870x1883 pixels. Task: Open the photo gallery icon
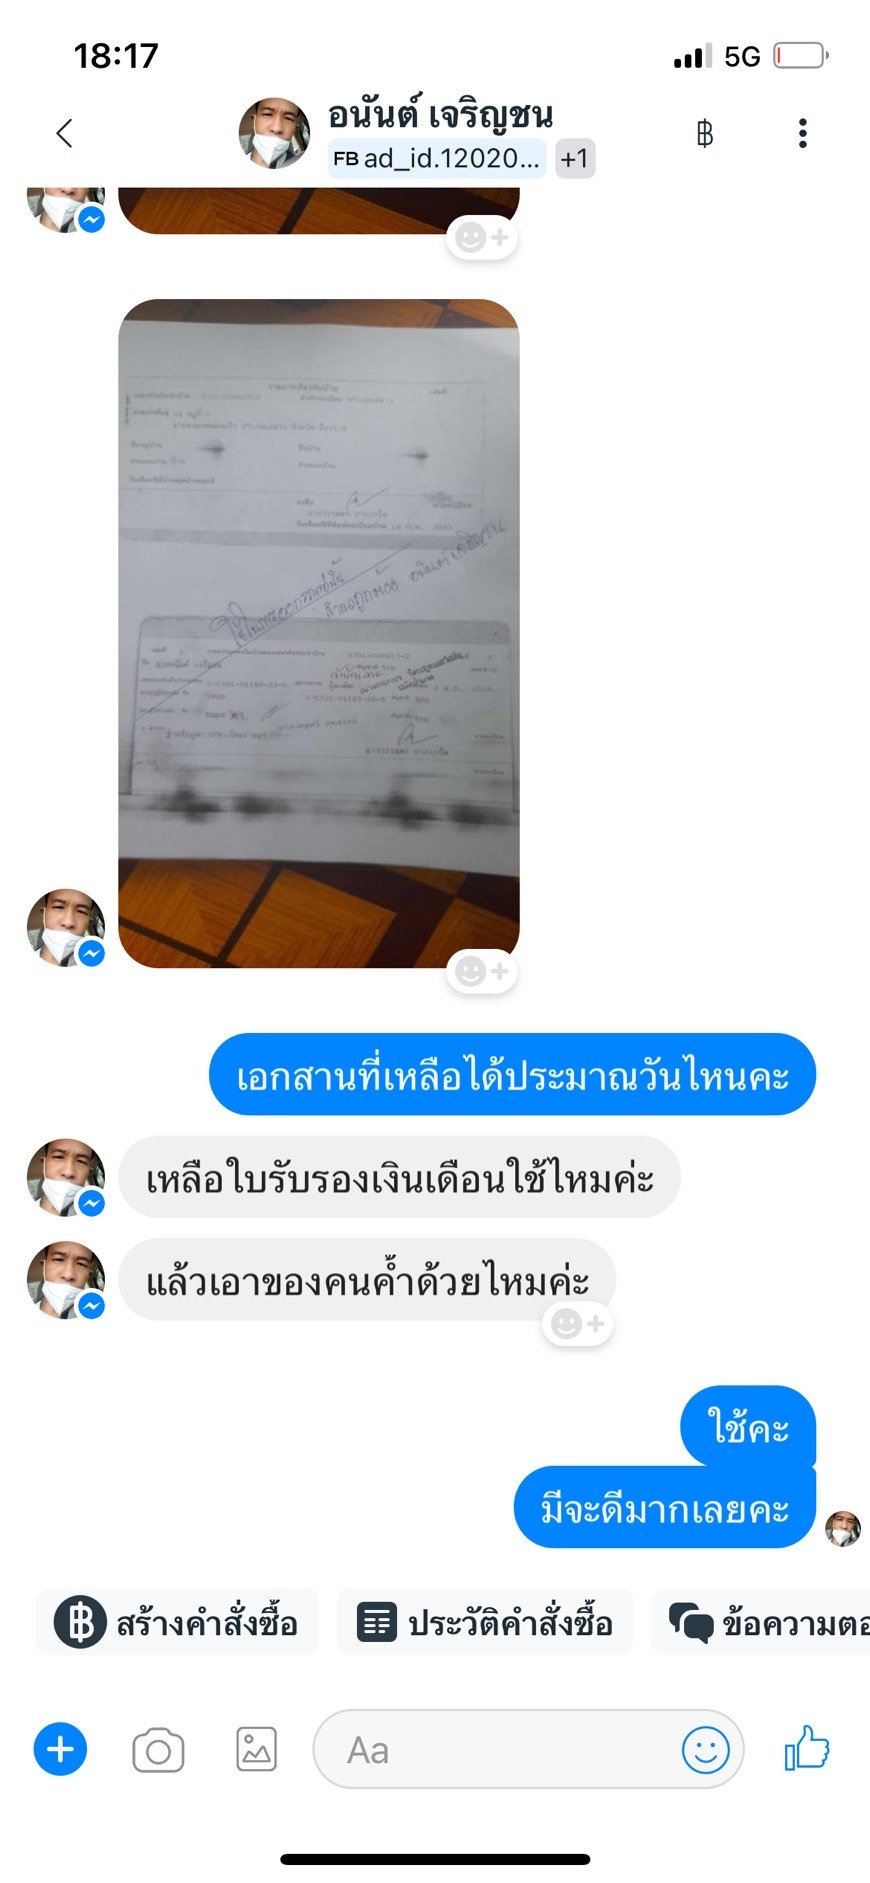(256, 1750)
